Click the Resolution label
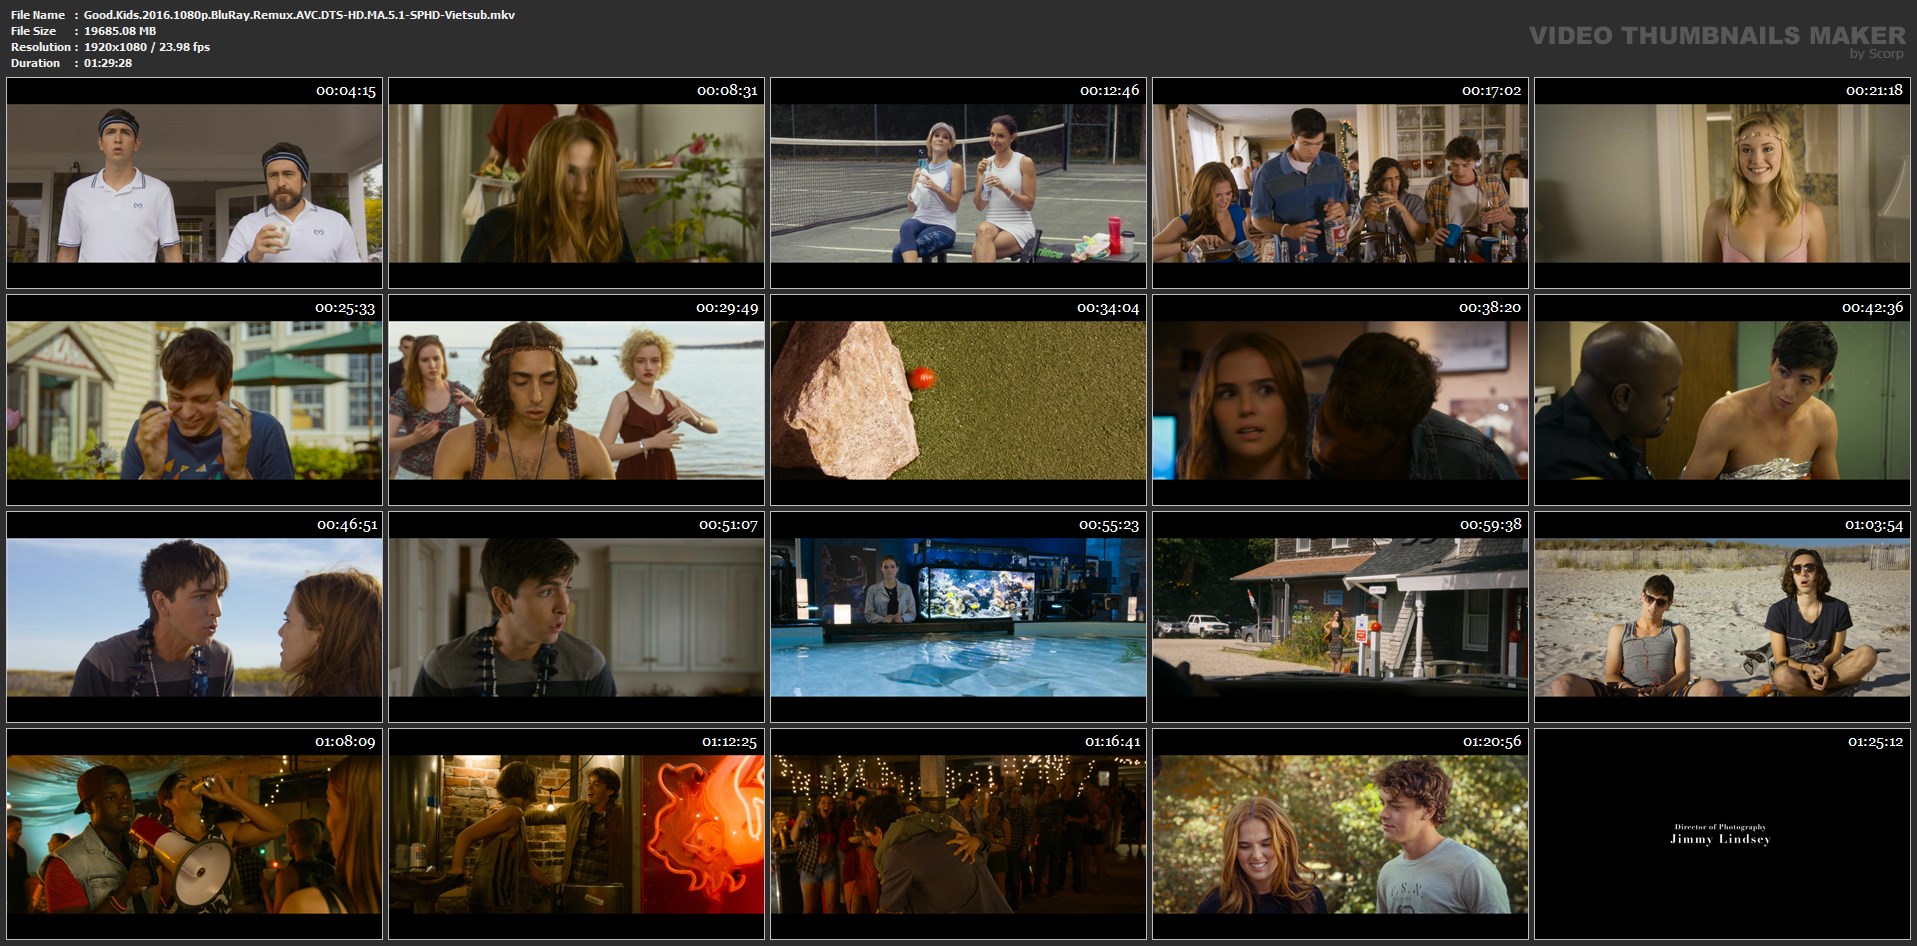Image resolution: width=1917 pixels, height=946 pixels. tap(41, 47)
